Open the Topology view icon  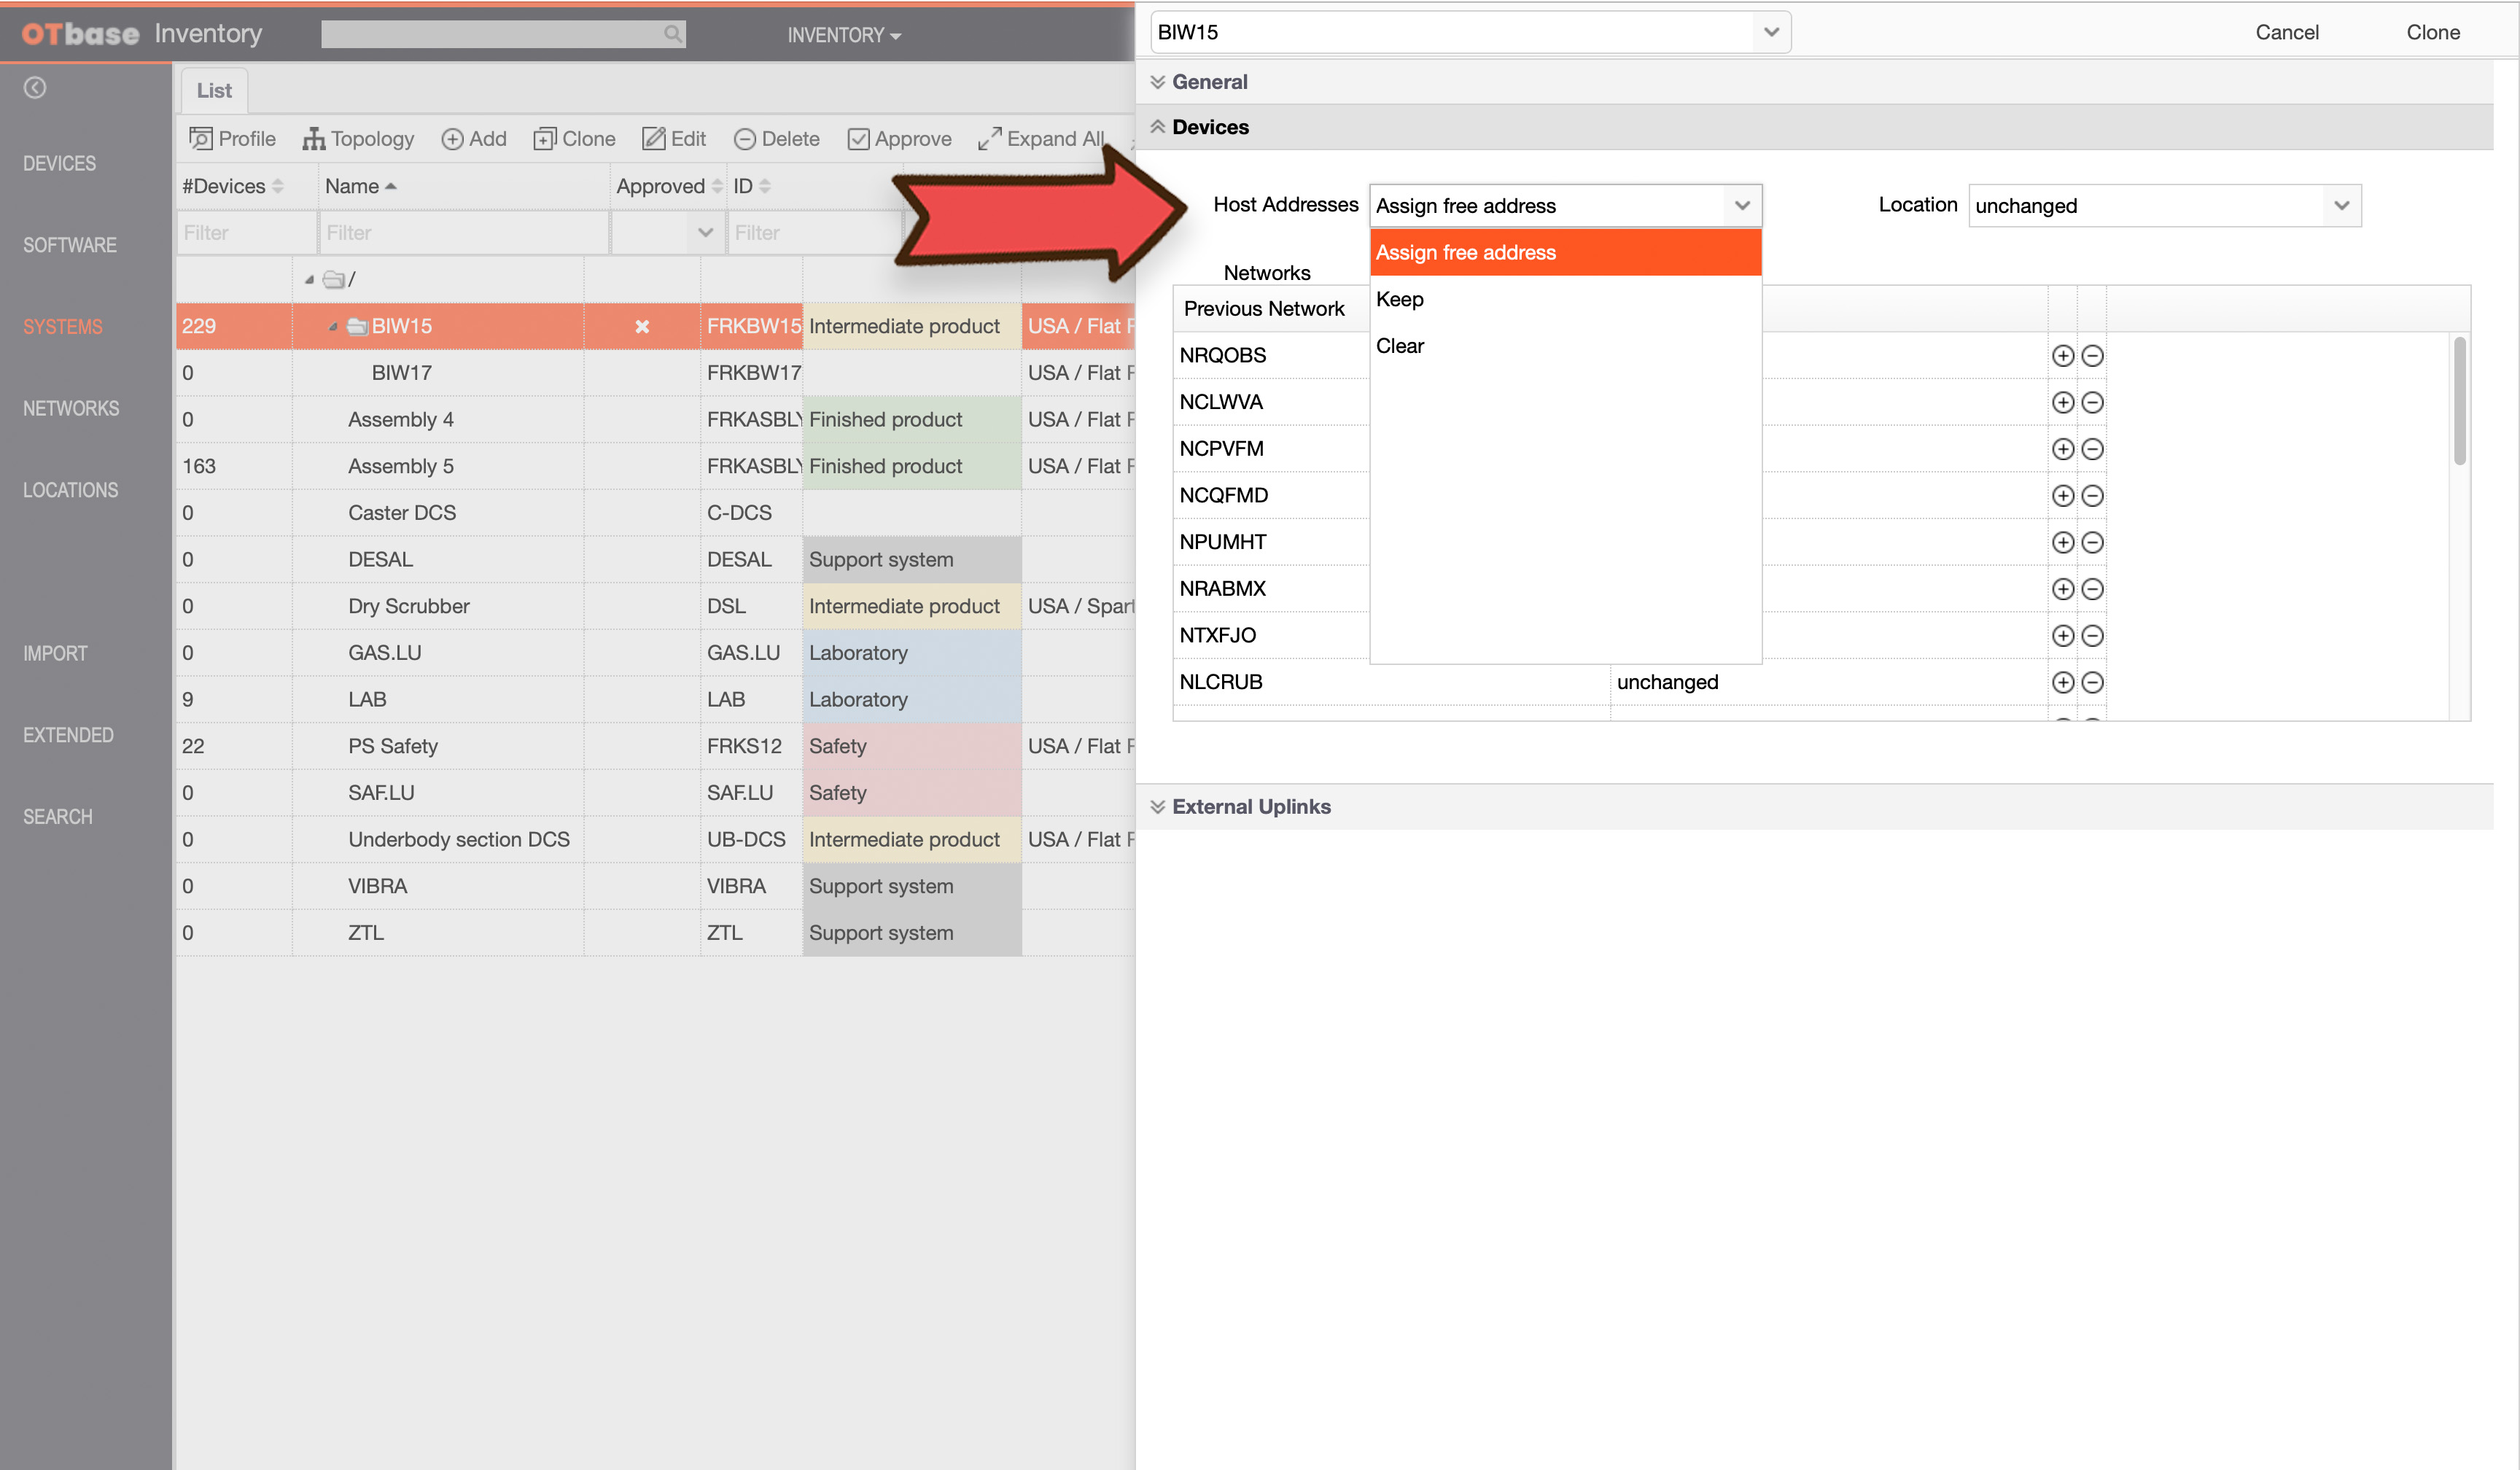pos(313,138)
